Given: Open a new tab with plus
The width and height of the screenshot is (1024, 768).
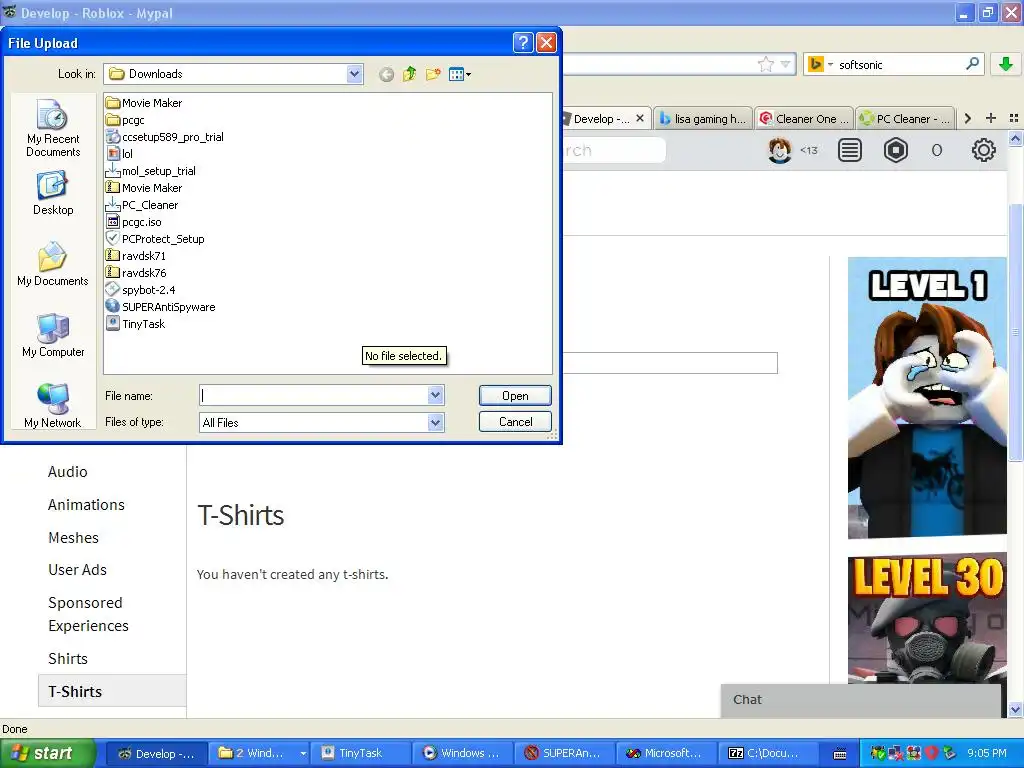Looking at the screenshot, I should click(991, 118).
